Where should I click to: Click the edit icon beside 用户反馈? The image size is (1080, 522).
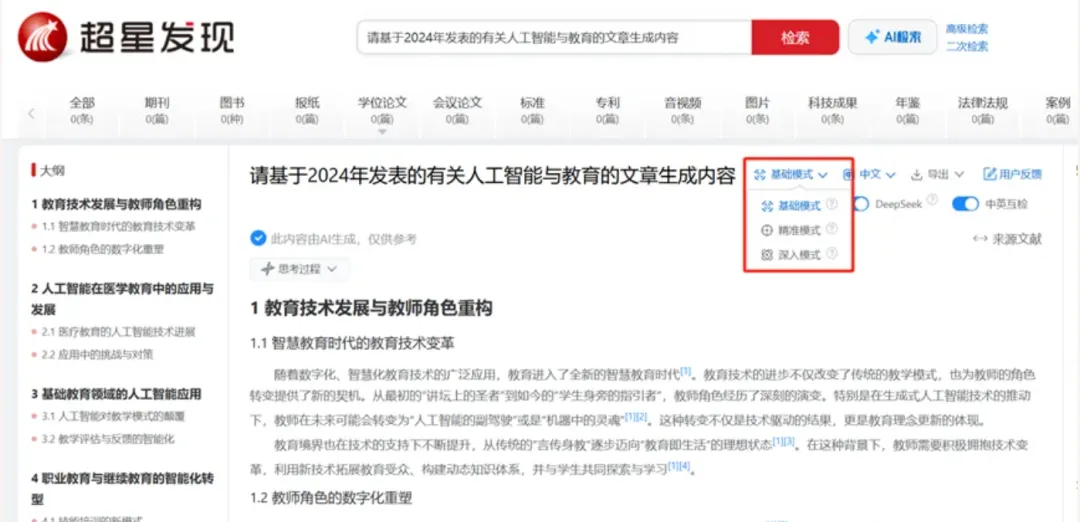pos(990,174)
